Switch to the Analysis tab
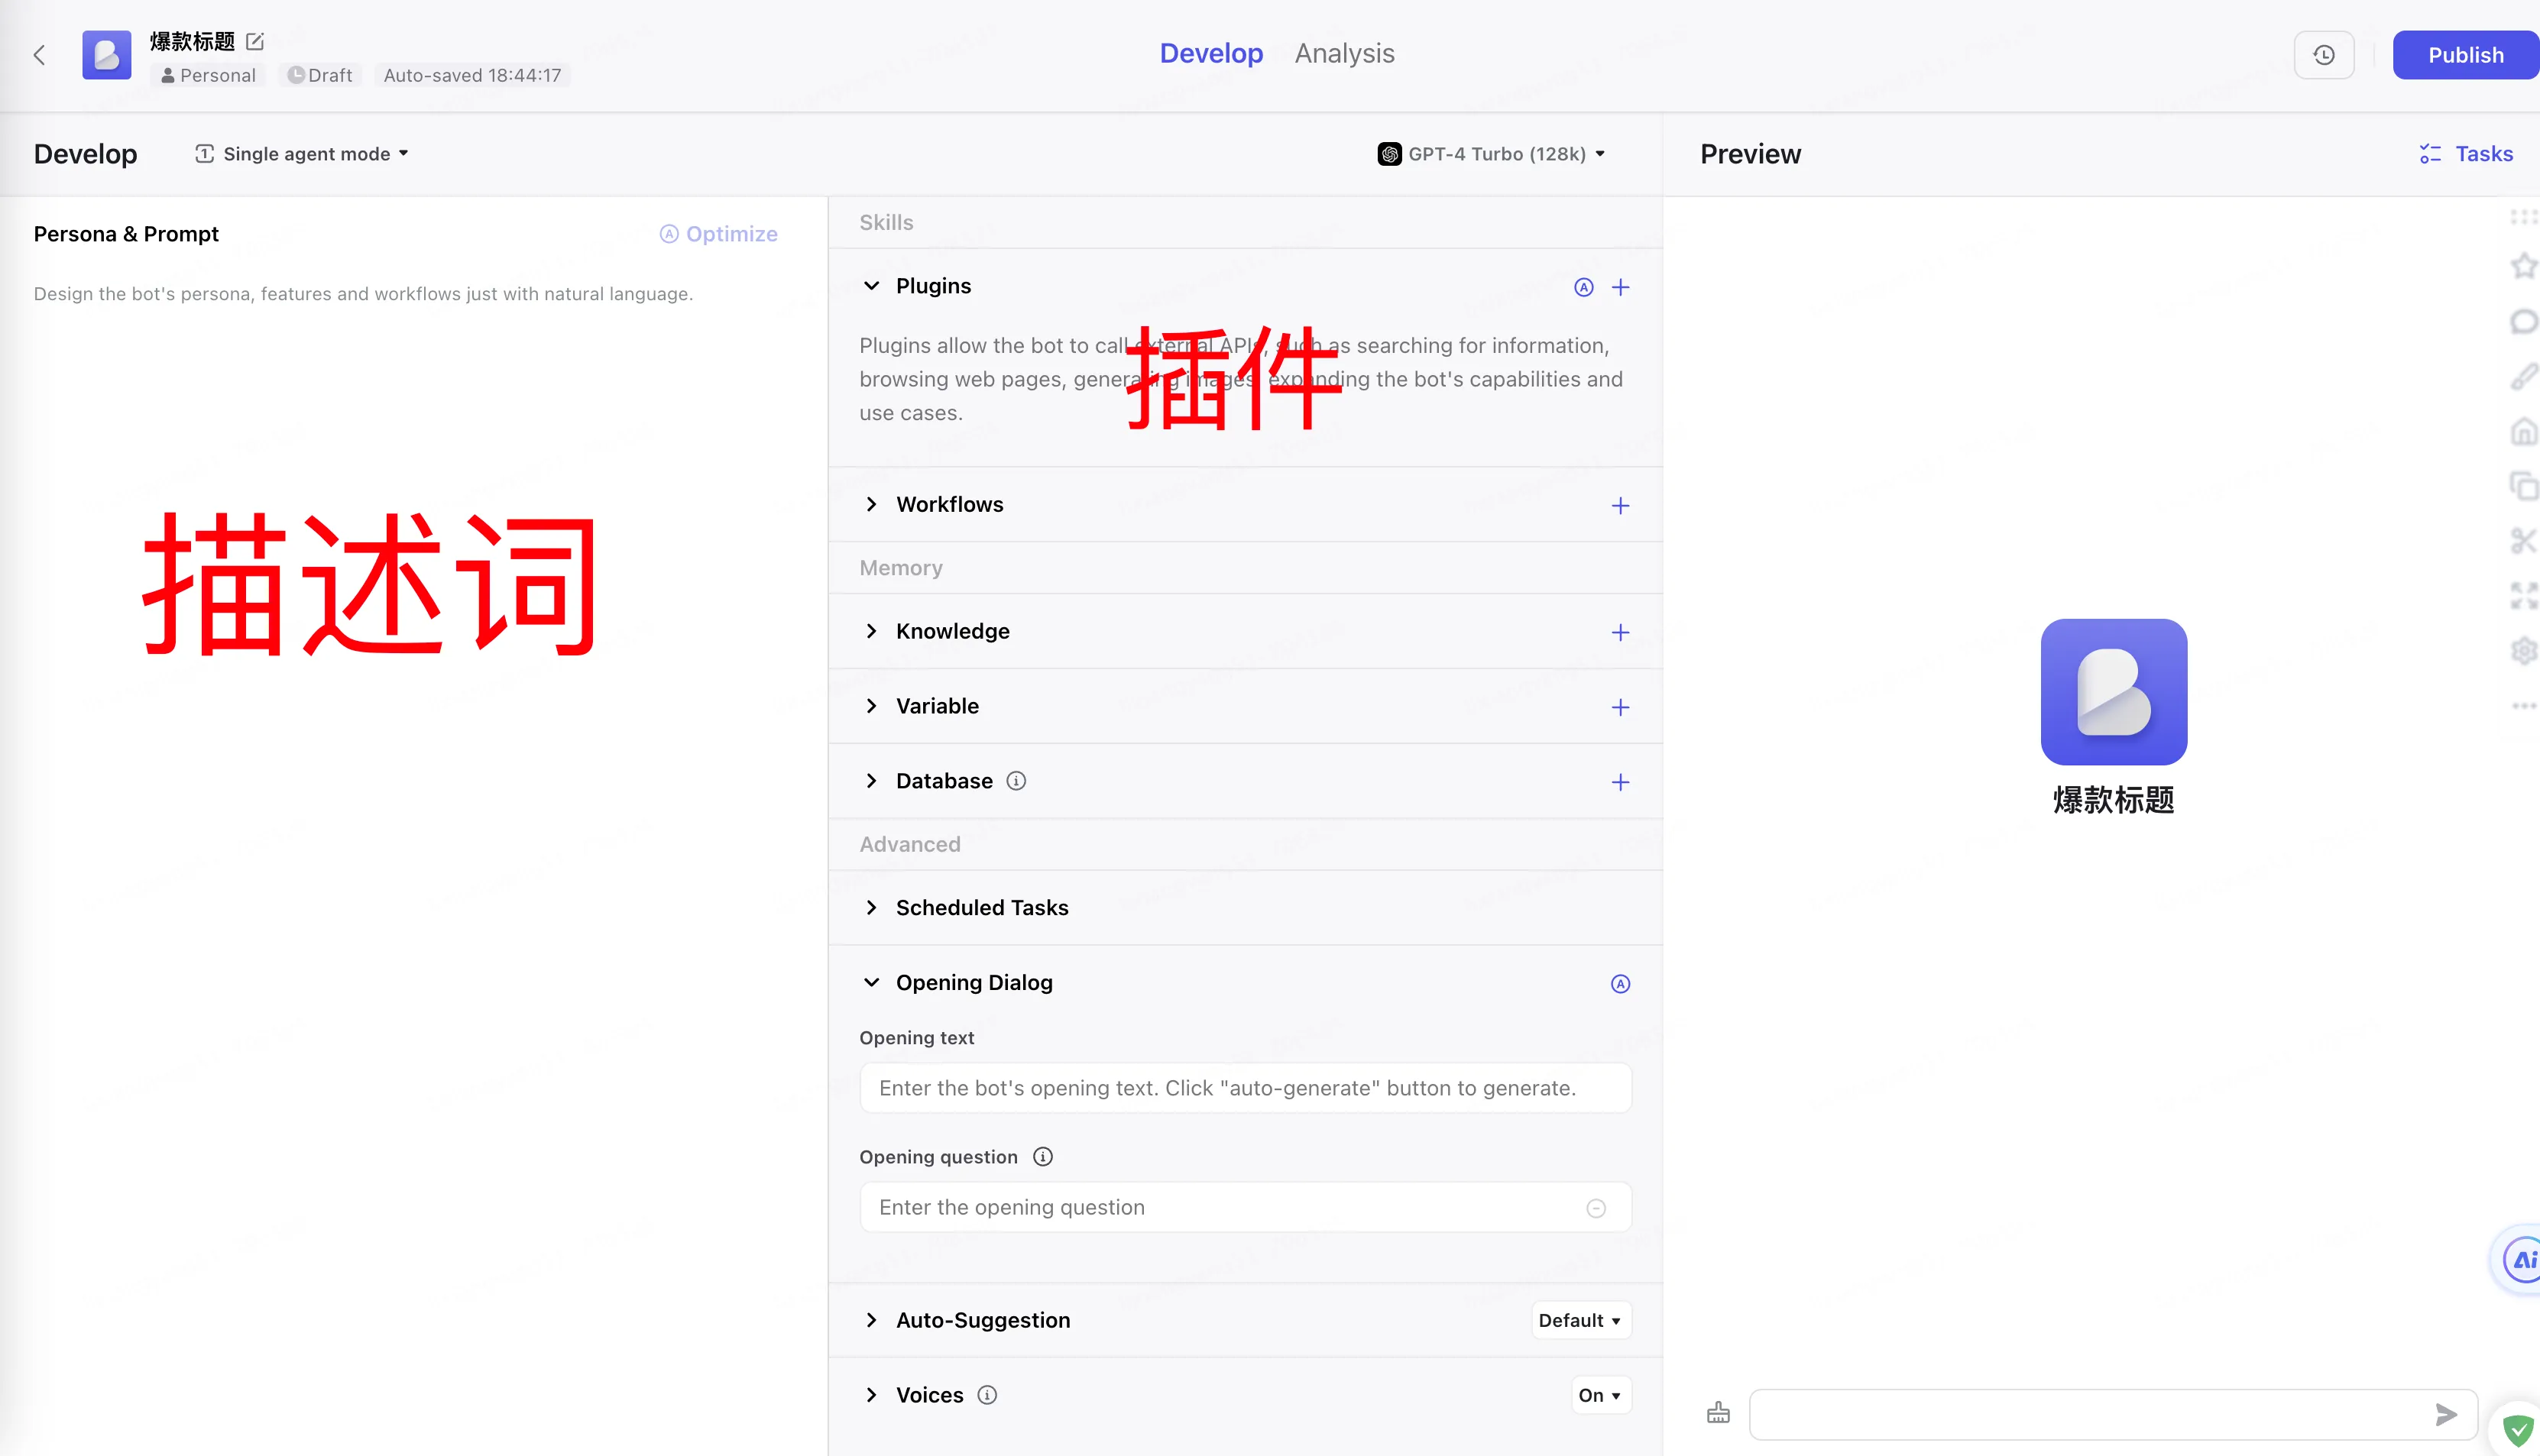The height and width of the screenshot is (1456, 2540). (1344, 54)
